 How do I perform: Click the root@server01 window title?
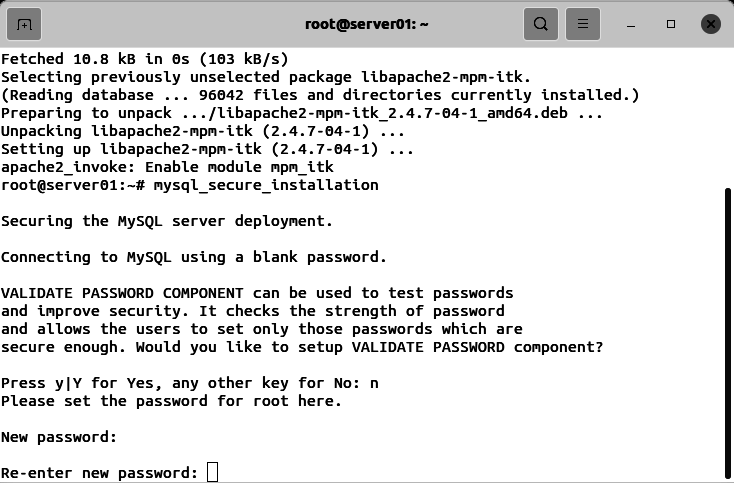[x=367, y=24]
